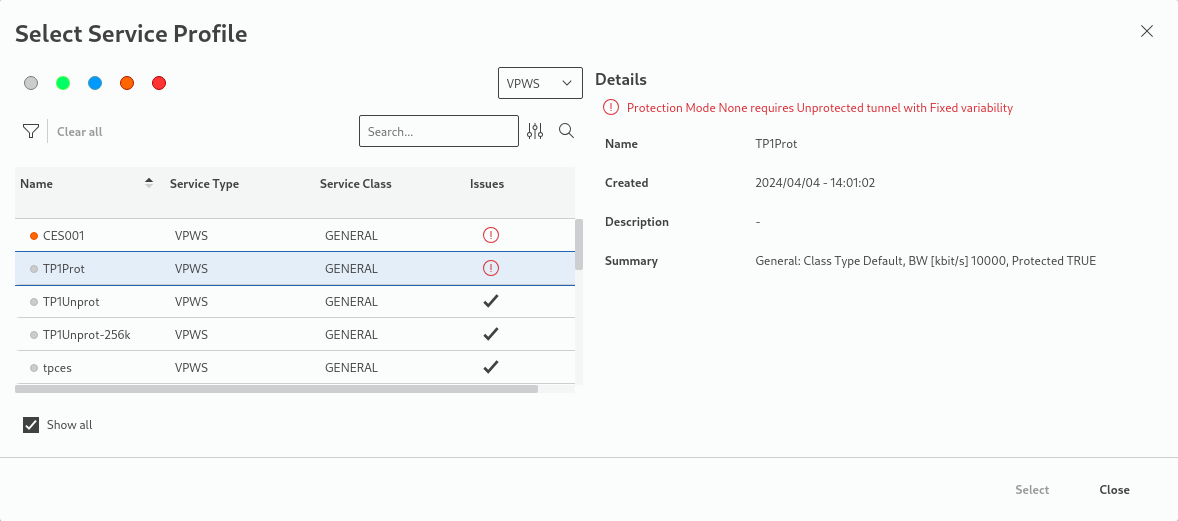Toggle the red status color filter
Viewport: 1178px width, 521px height.
pyautogui.click(x=159, y=83)
